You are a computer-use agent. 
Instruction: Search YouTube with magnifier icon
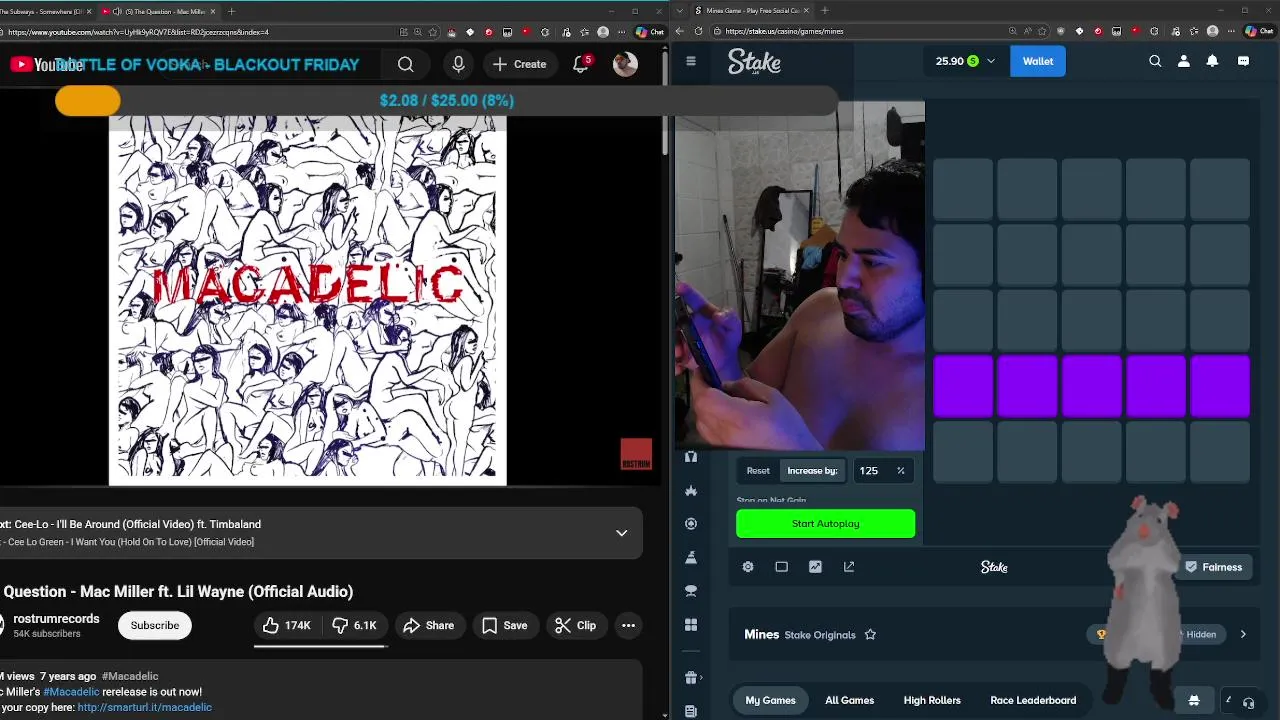click(405, 64)
